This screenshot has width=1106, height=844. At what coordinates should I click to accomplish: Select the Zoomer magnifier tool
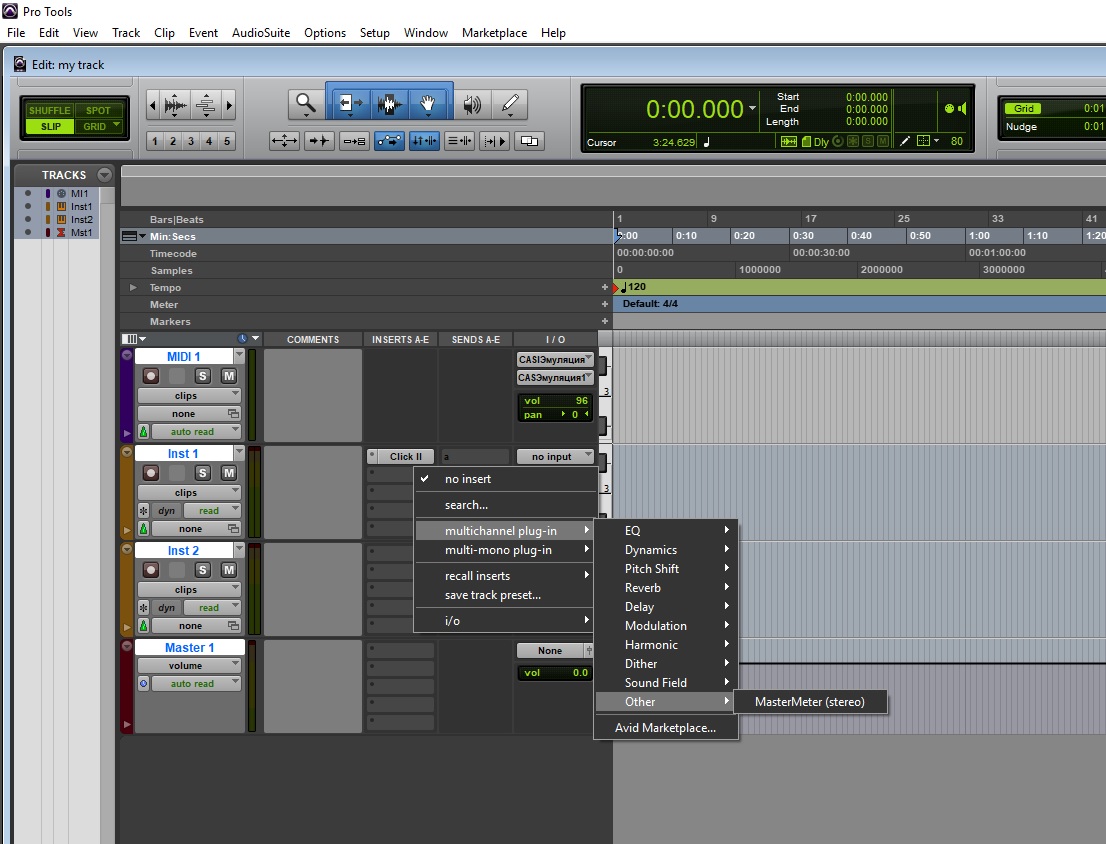pos(305,104)
